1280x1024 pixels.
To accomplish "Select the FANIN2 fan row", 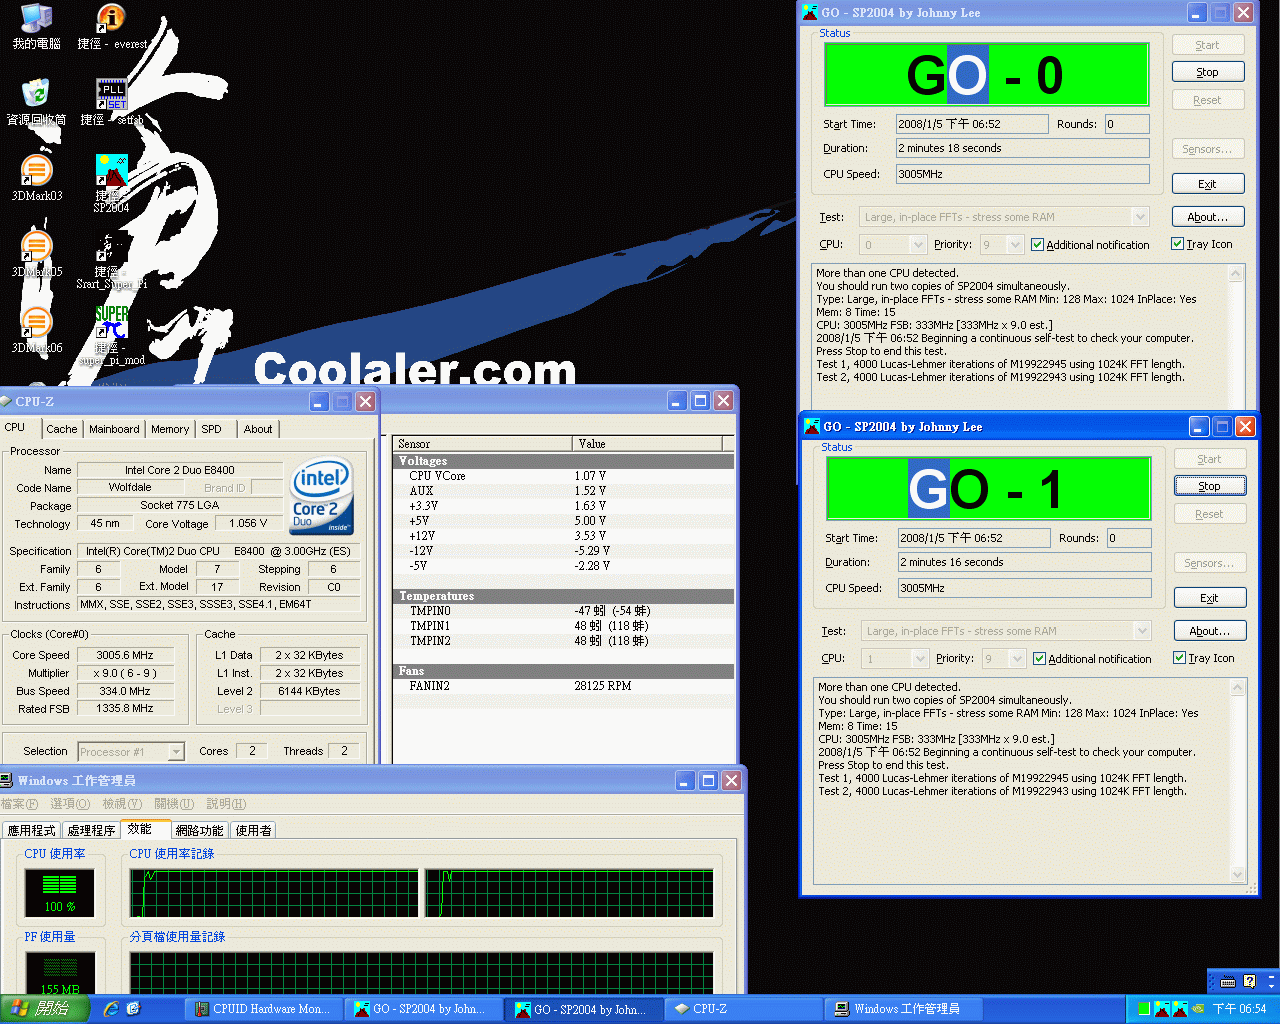I will coord(563,686).
